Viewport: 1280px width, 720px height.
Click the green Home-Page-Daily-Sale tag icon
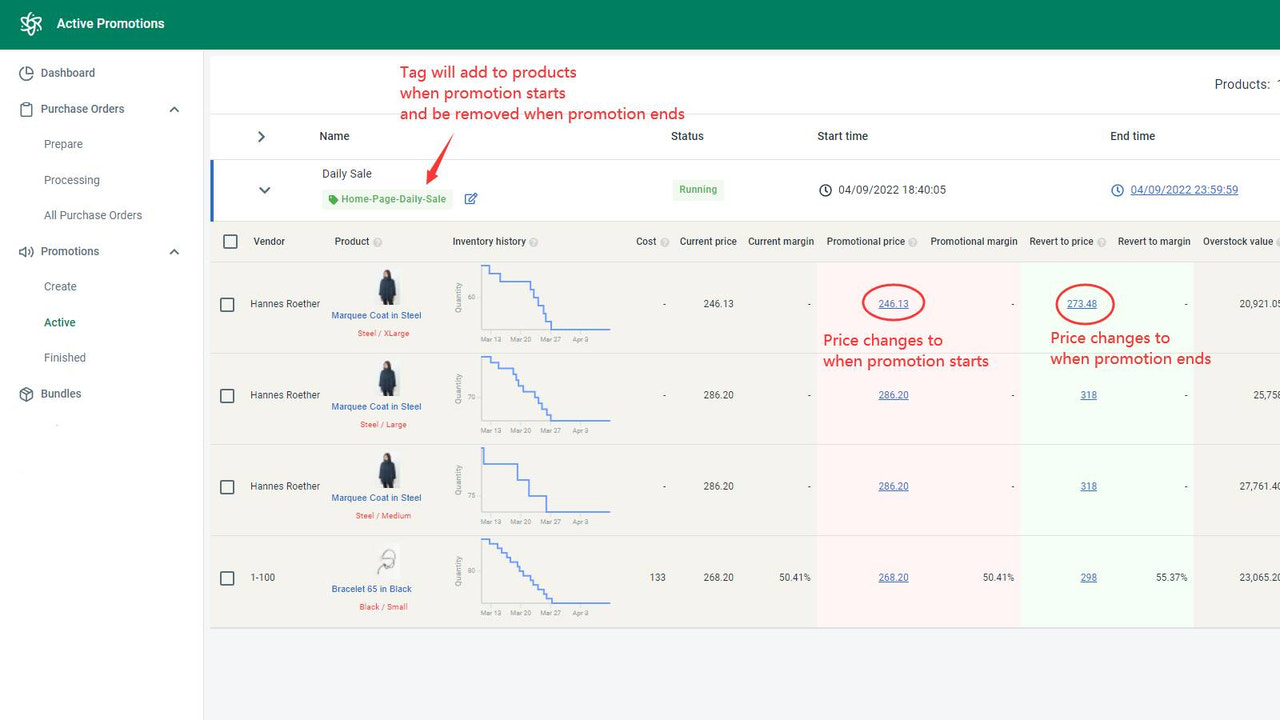tap(333, 199)
